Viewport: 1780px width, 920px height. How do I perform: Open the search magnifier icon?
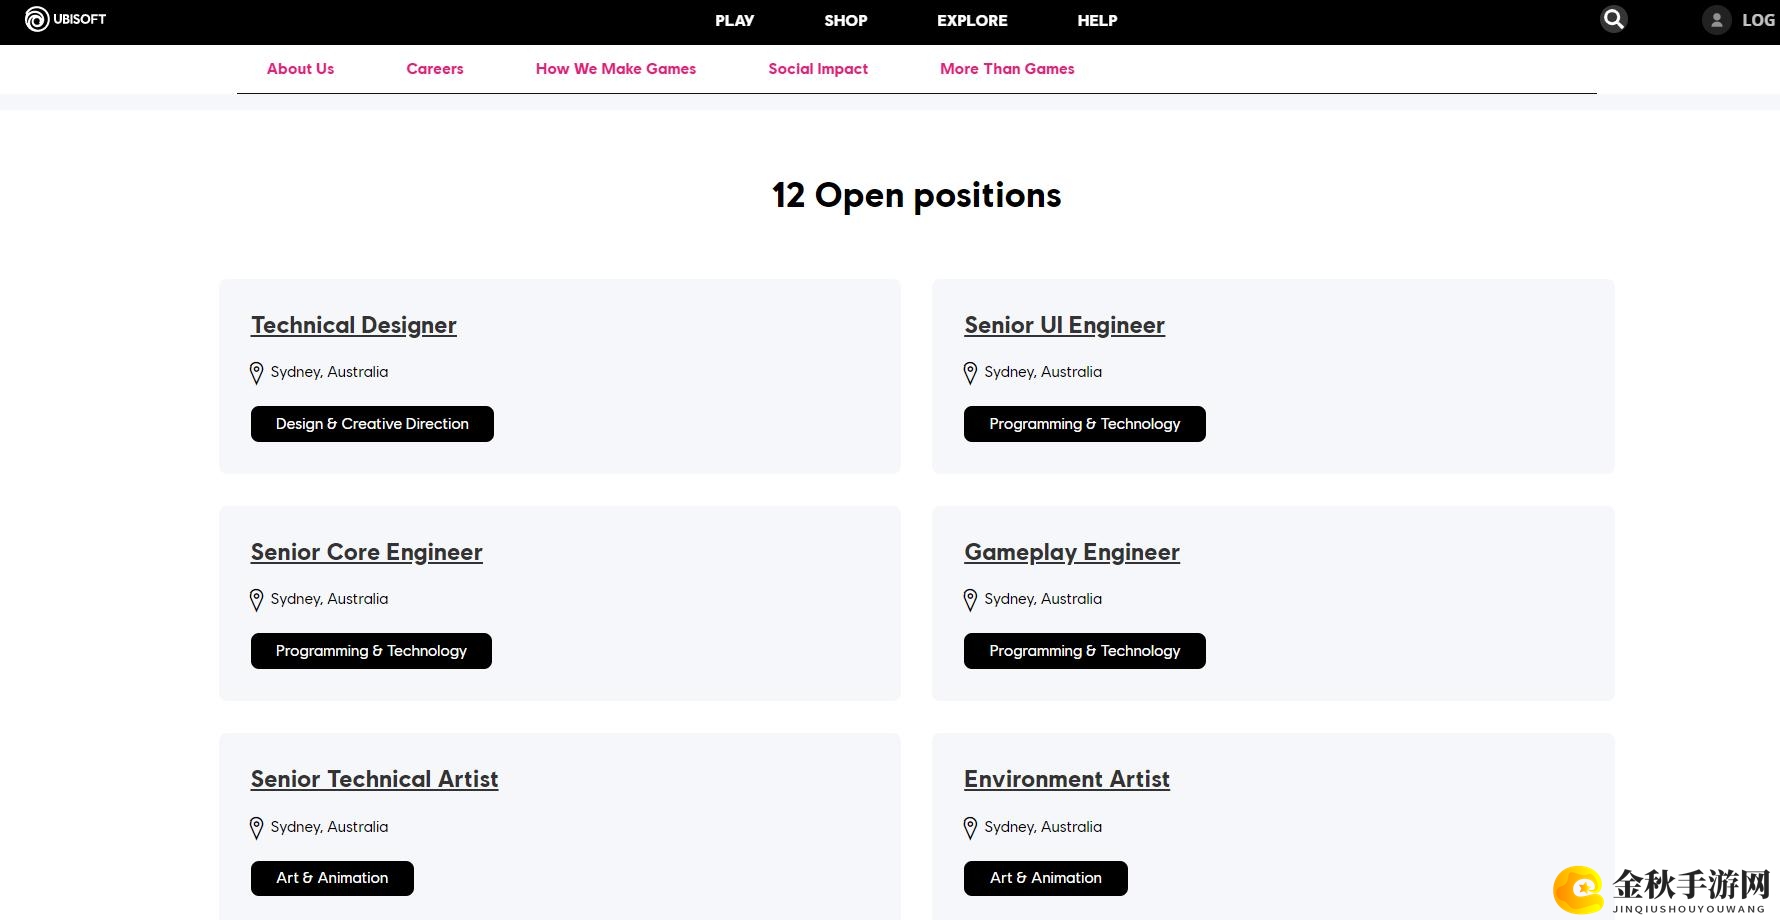tap(1613, 19)
